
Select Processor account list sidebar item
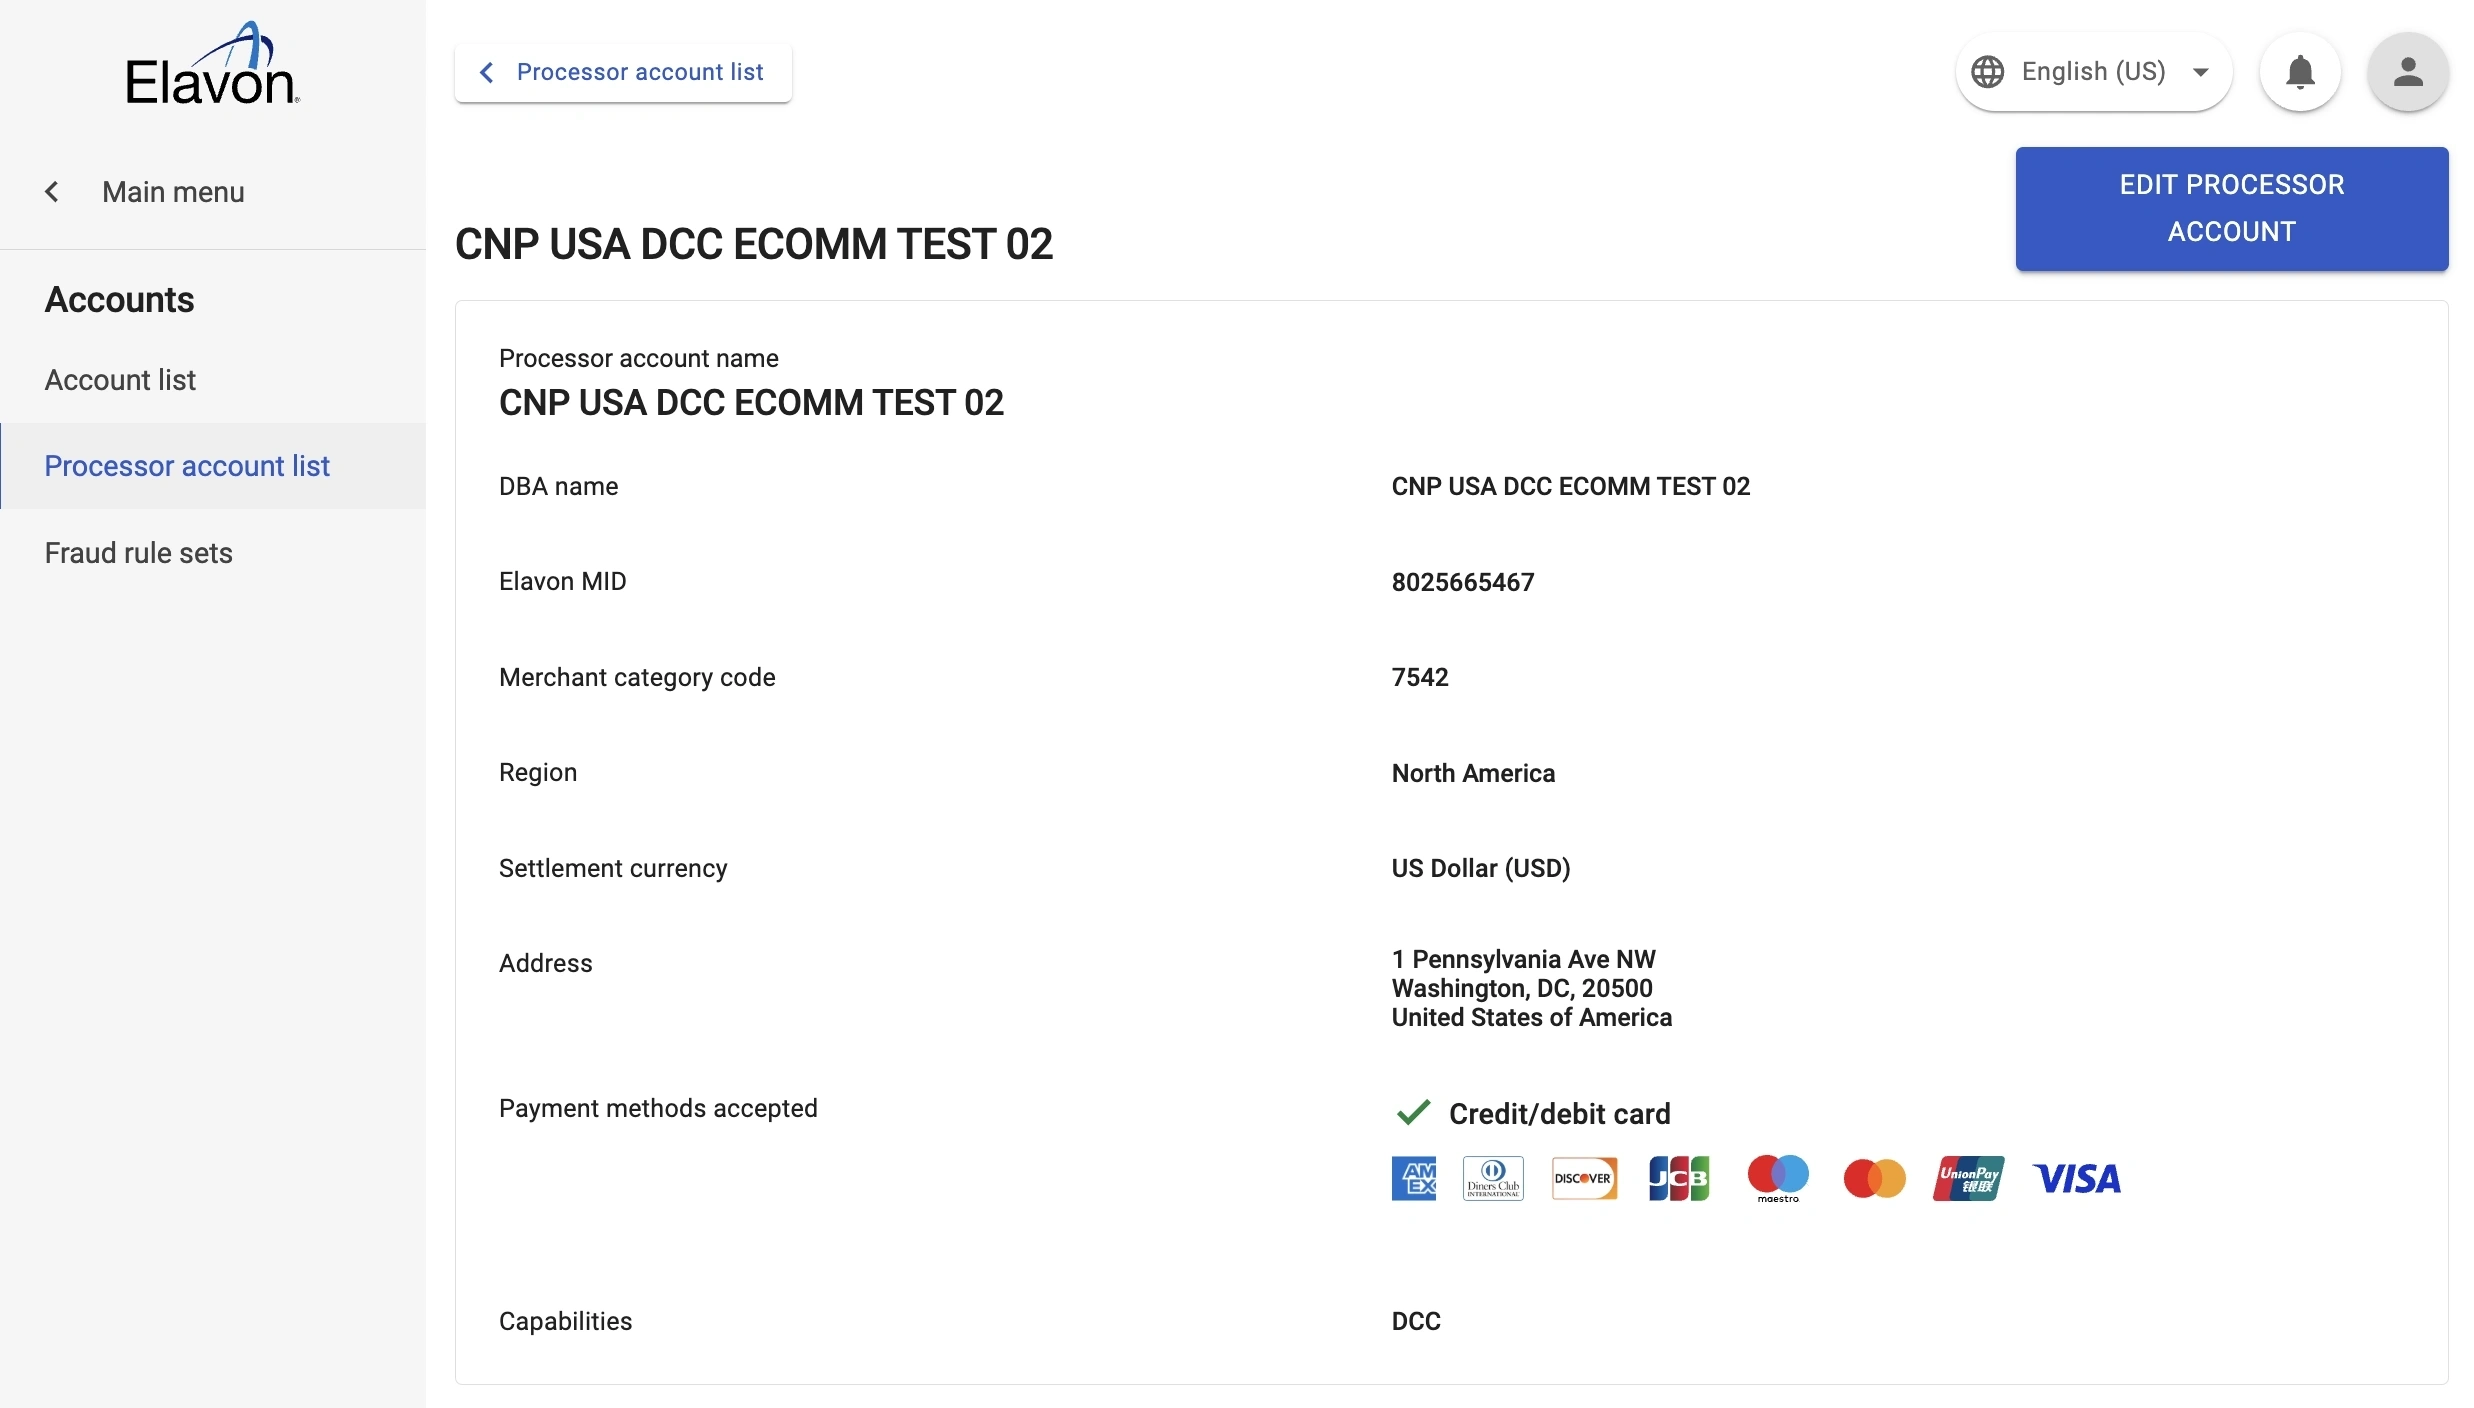click(187, 466)
